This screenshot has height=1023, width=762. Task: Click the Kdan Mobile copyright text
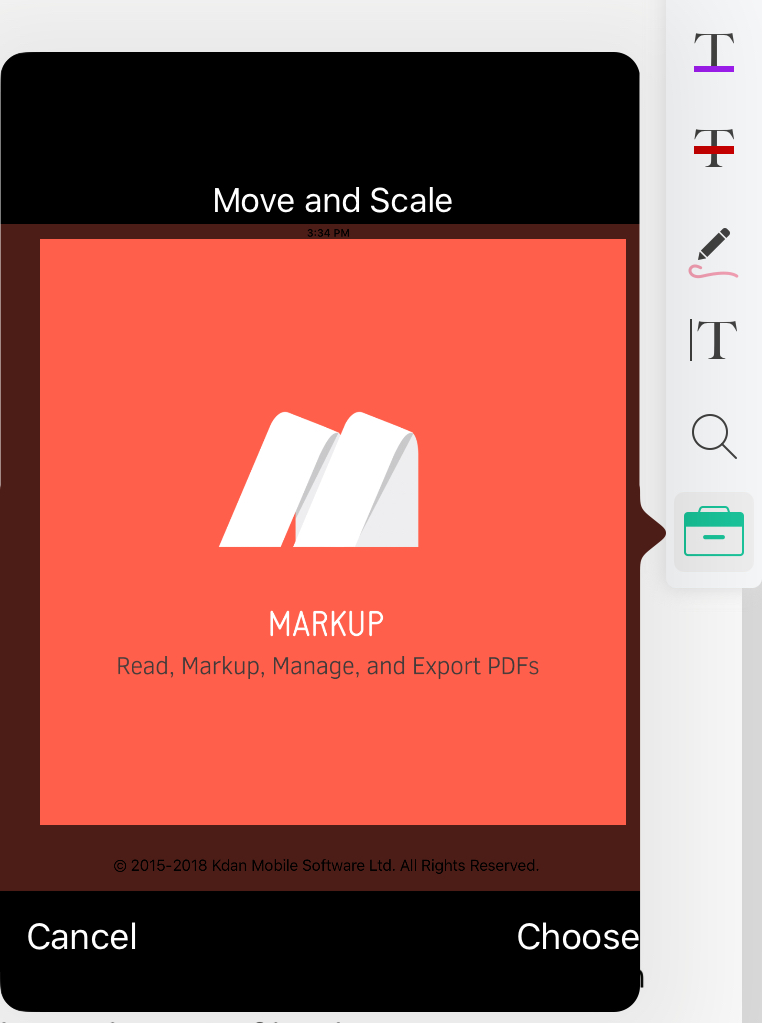[x=326, y=866]
